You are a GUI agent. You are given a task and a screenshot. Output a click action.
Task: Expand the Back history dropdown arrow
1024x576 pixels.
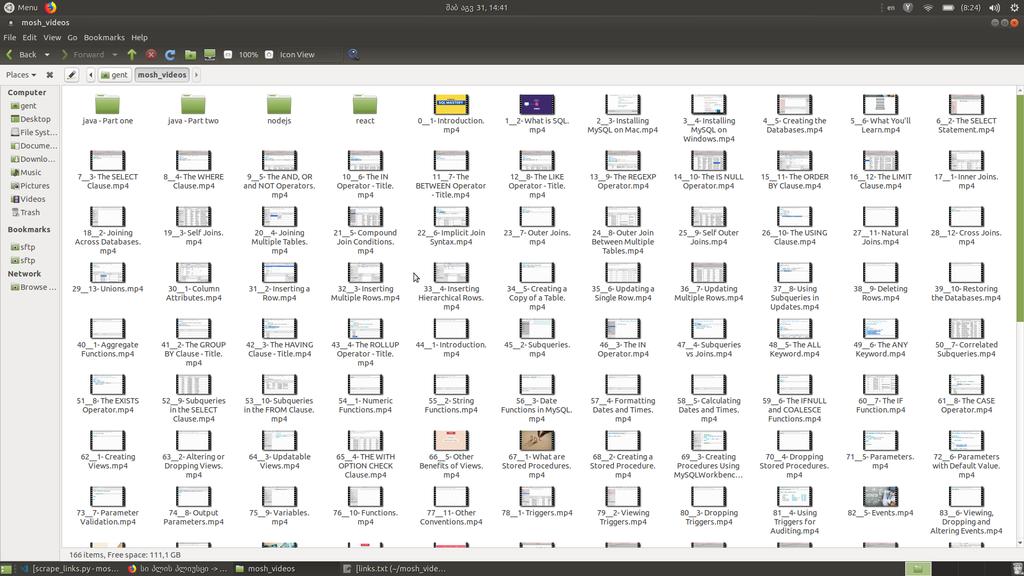[x=47, y=55]
